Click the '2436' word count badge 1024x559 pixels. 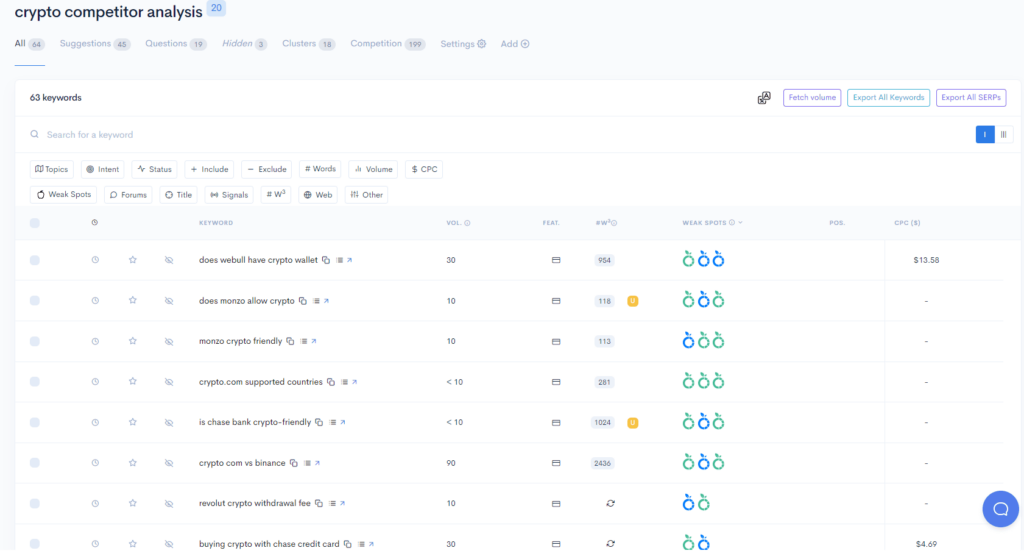tap(602, 463)
